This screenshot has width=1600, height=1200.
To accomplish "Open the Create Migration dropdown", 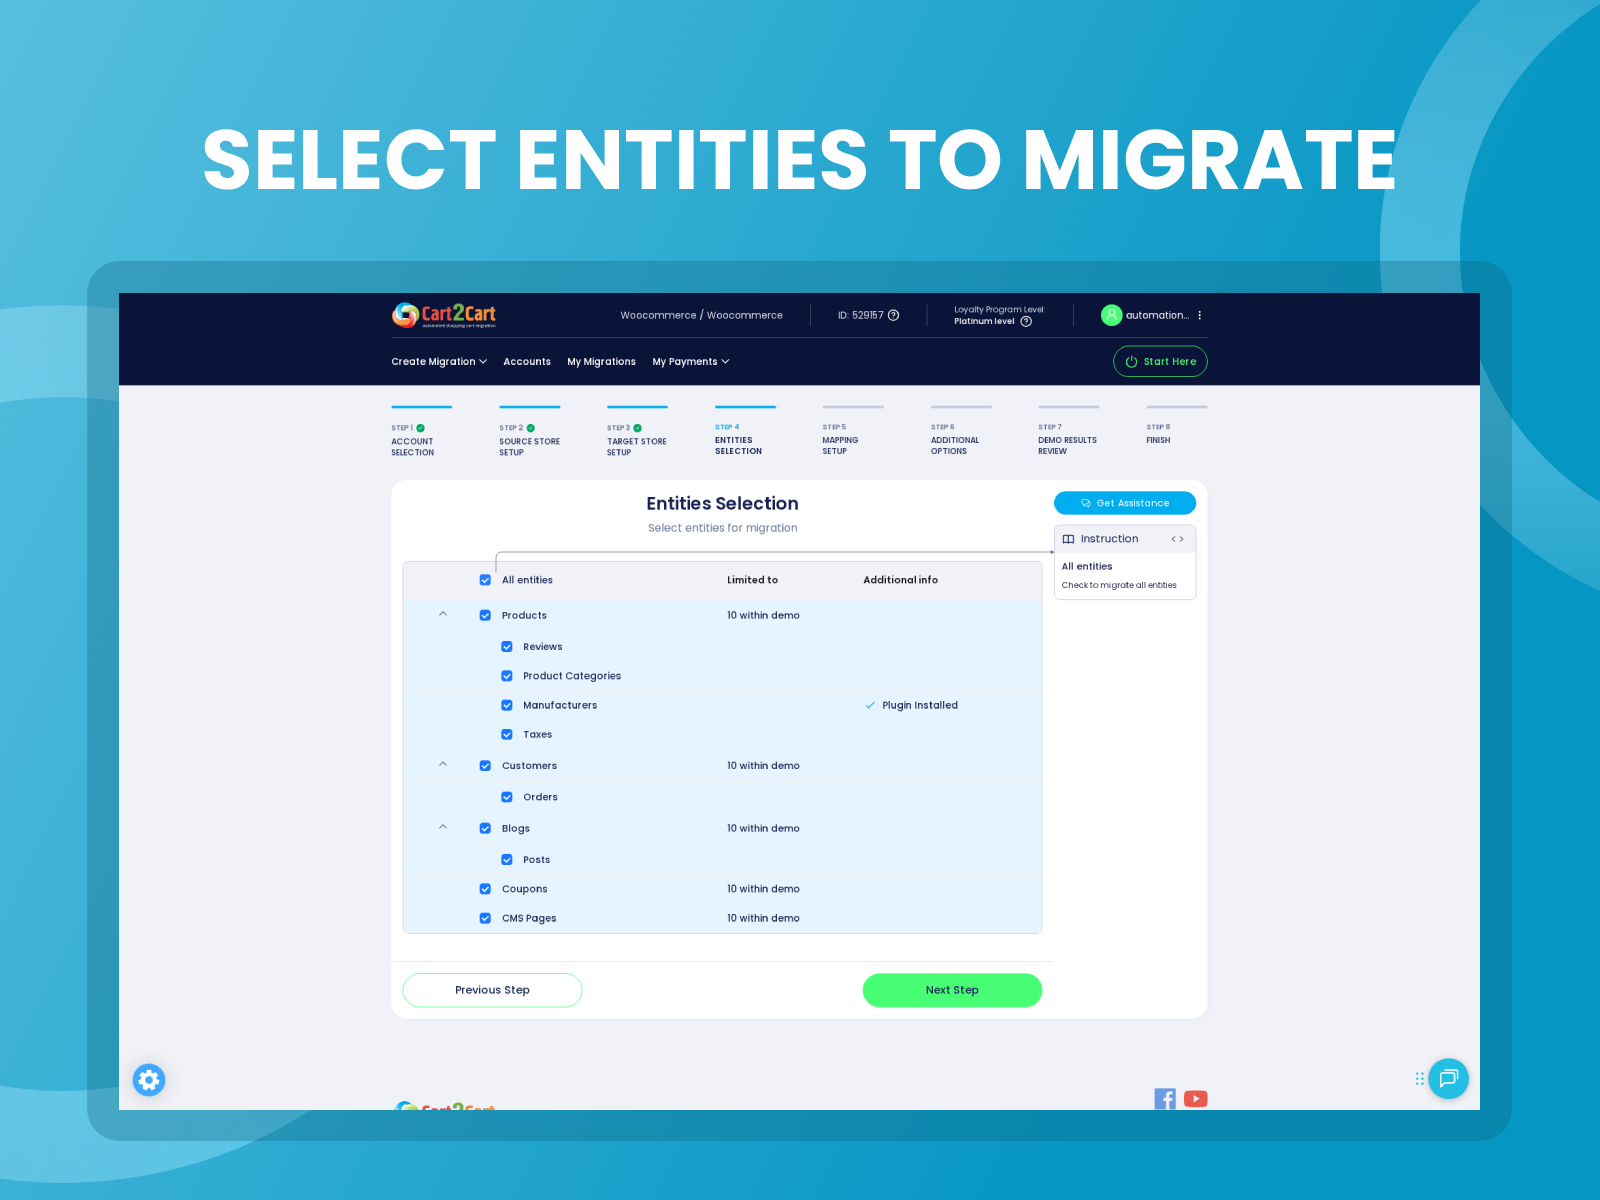I will 439,362.
